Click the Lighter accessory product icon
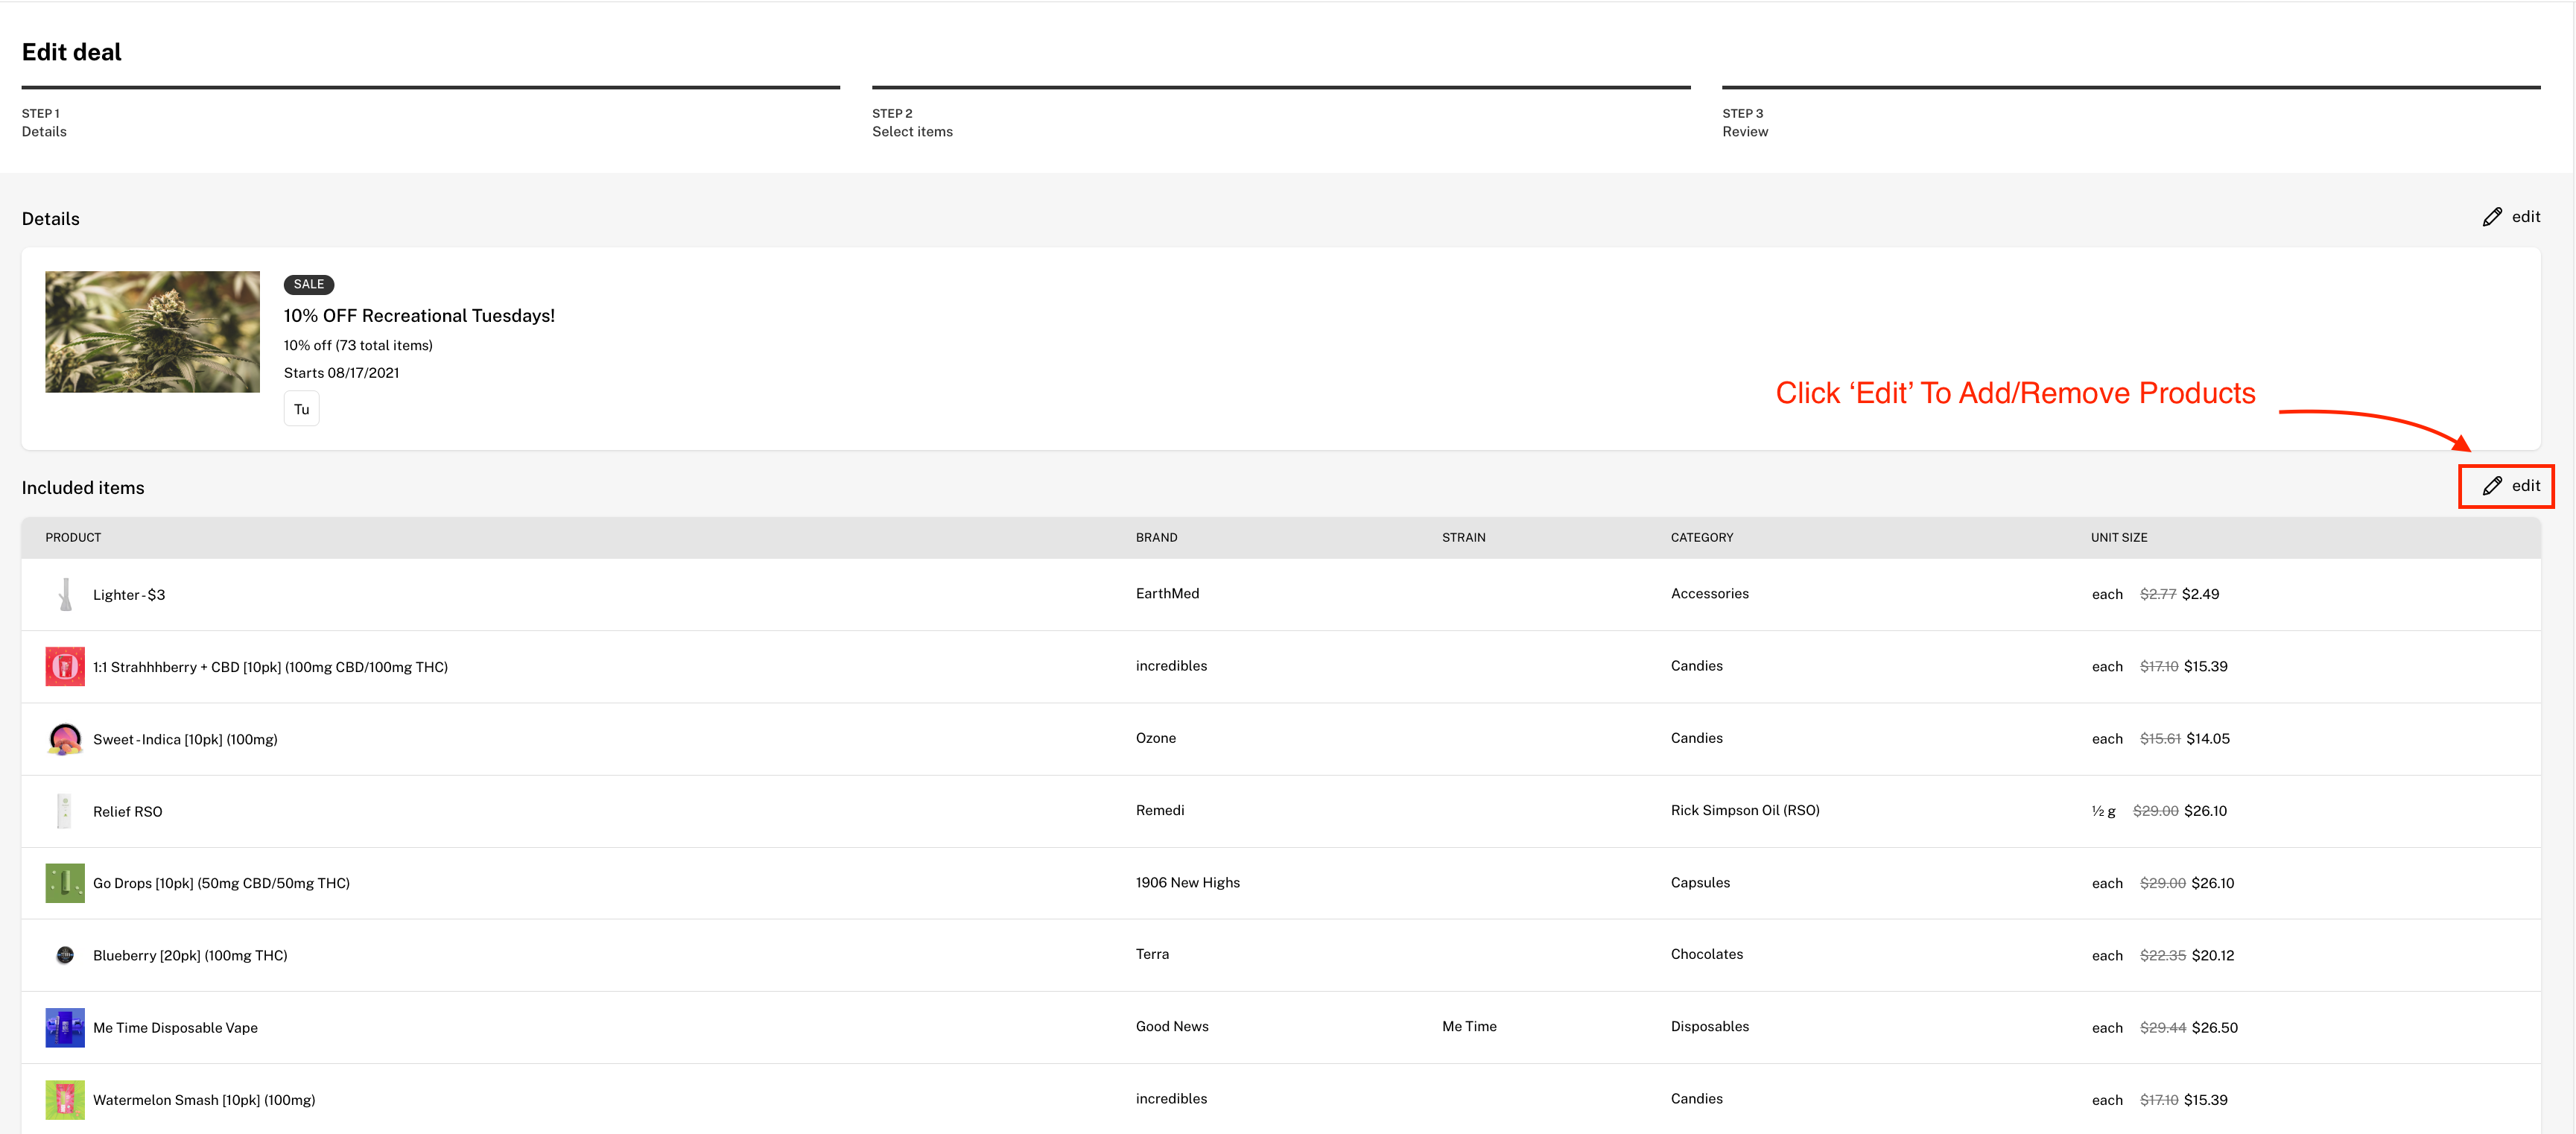This screenshot has height=1134, width=2576. [64, 593]
